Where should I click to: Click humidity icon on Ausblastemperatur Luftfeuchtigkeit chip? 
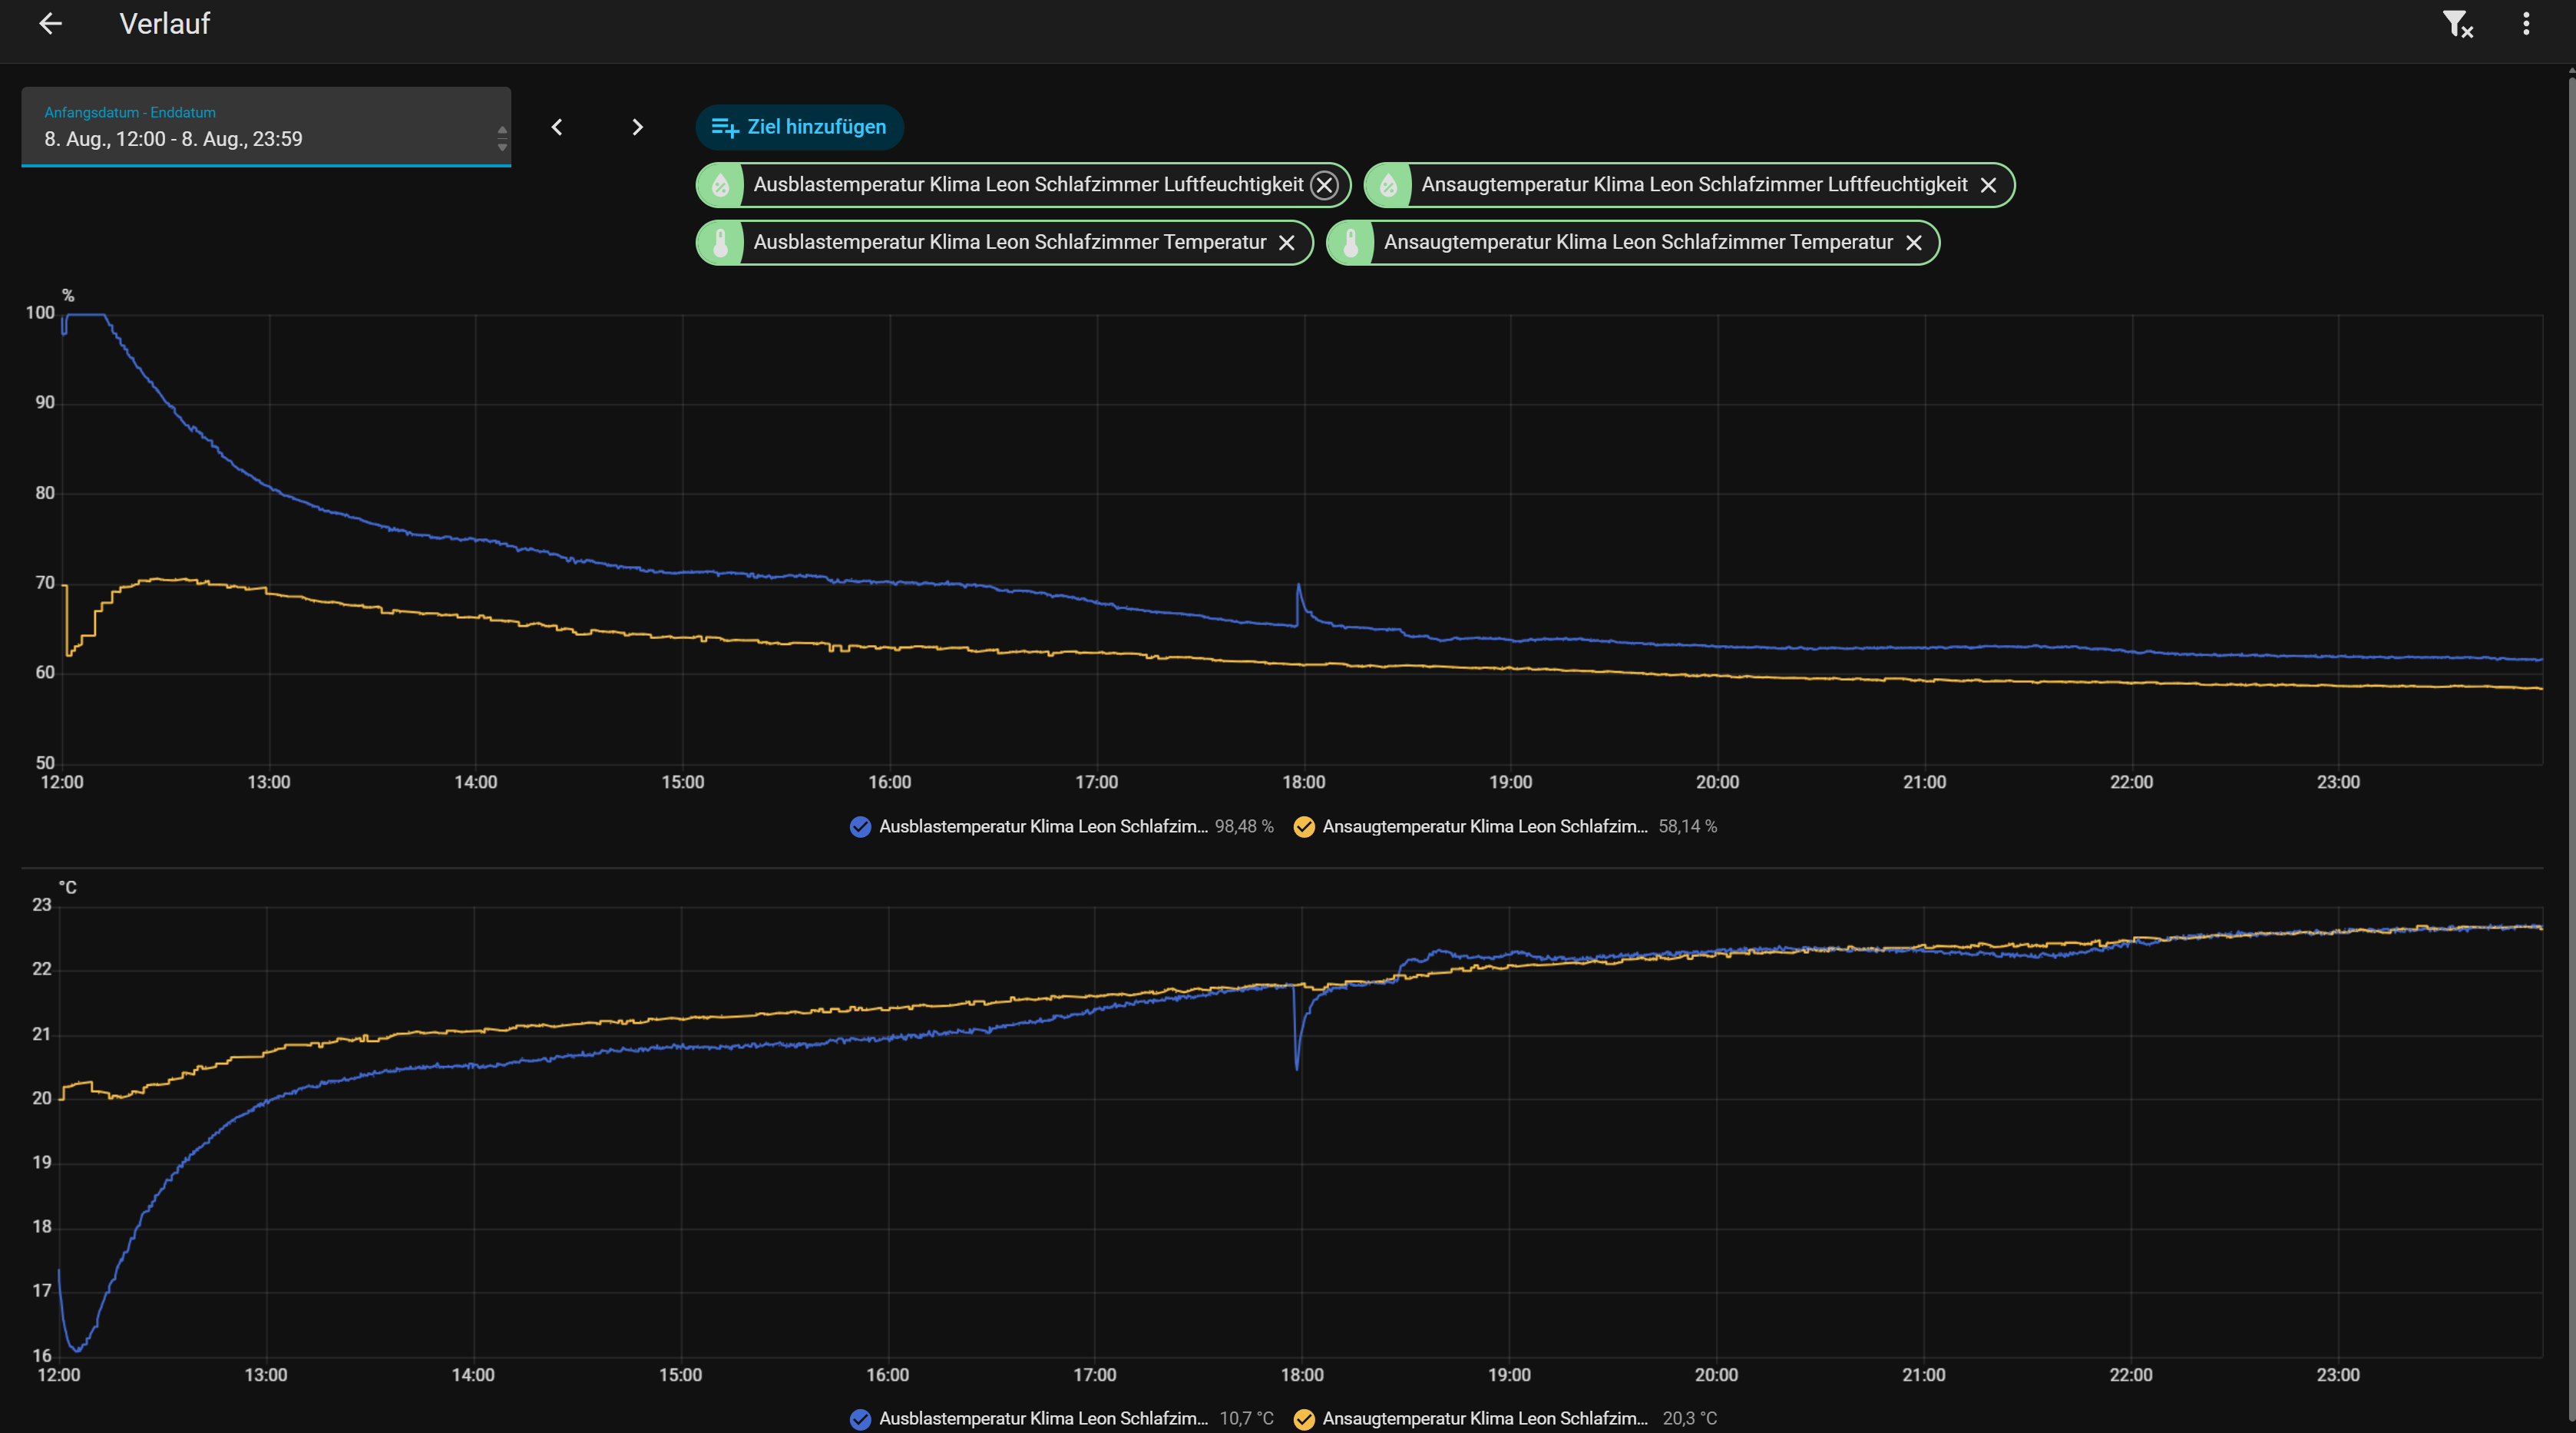[x=720, y=185]
